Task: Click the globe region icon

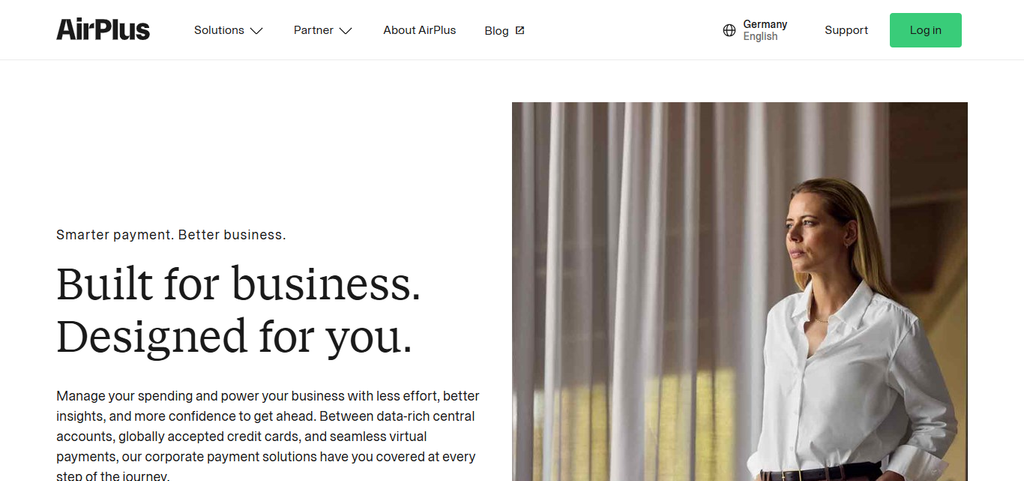Action: click(x=729, y=30)
